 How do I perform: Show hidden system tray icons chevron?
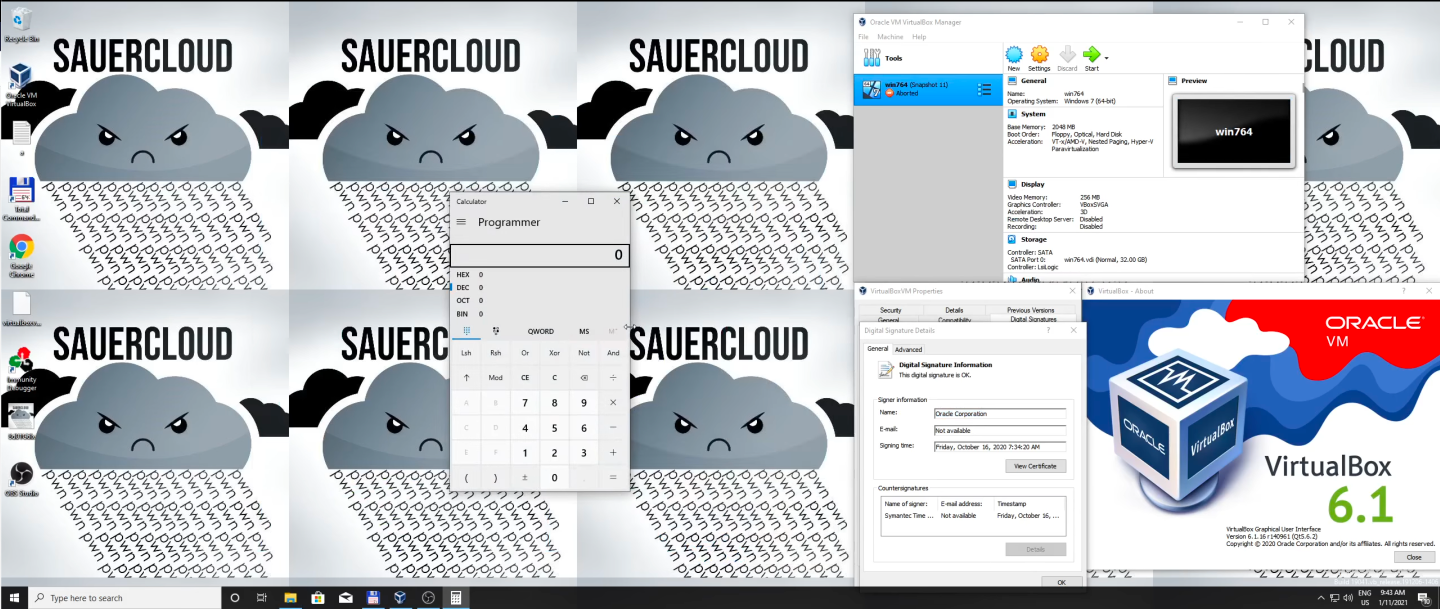(x=1319, y=598)
